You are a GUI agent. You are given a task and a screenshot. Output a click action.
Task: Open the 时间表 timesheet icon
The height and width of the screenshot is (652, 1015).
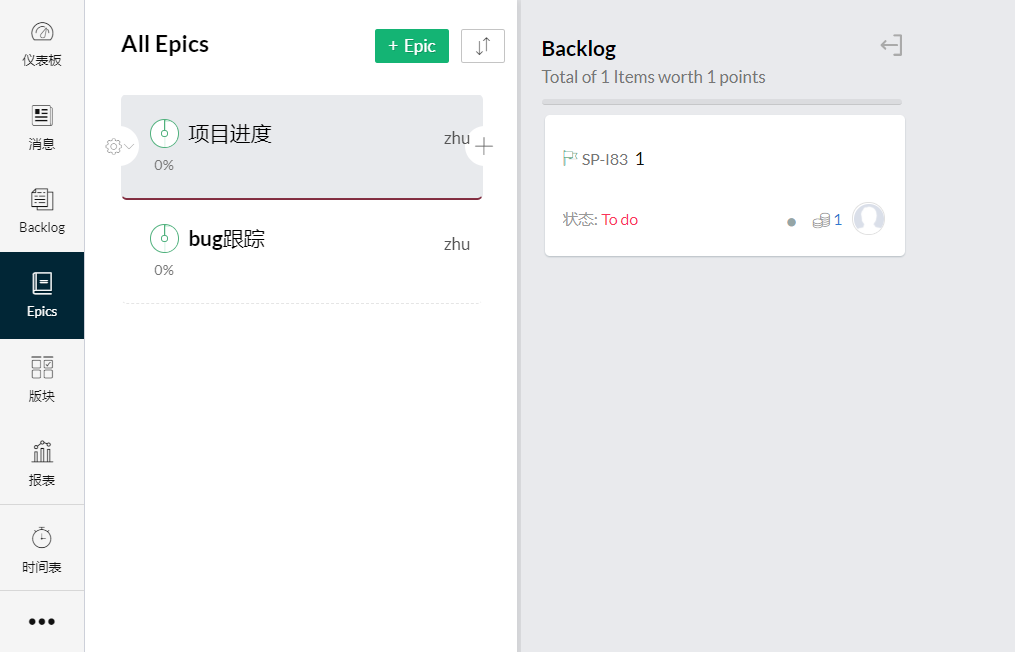pos(42,538)
